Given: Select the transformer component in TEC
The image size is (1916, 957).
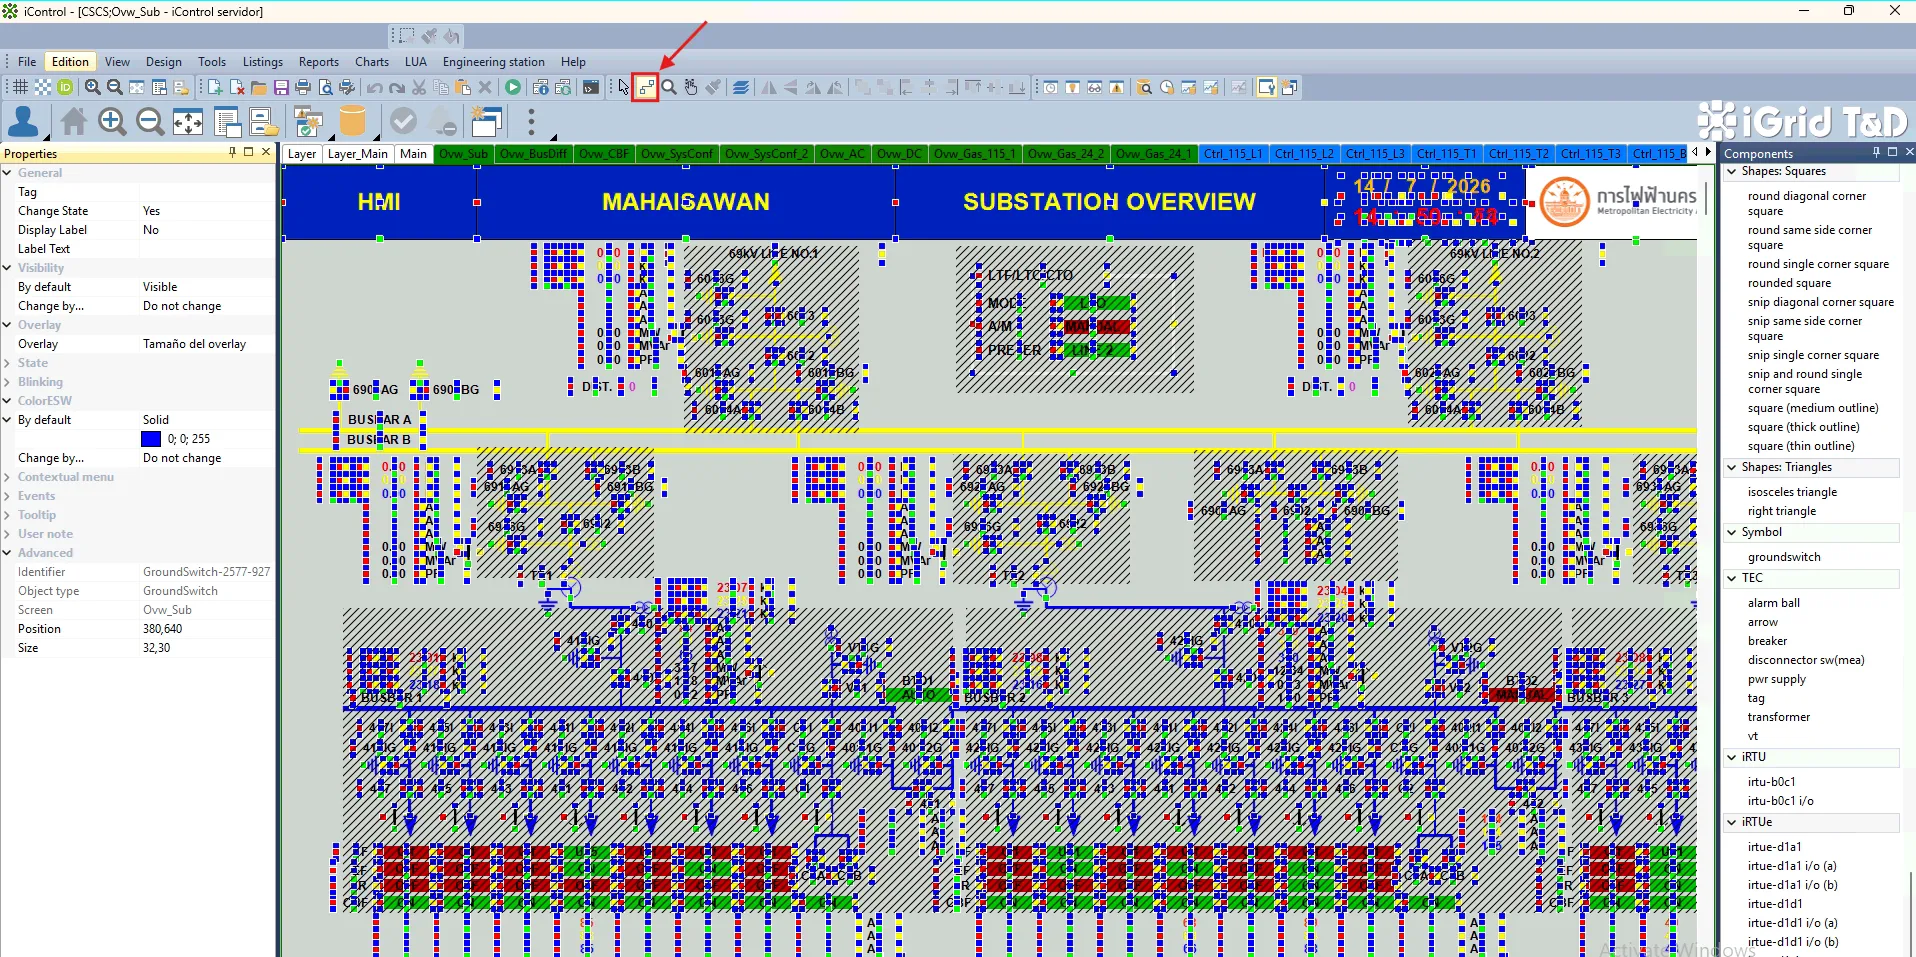Looking at the screenshot, I should 1778,717.
